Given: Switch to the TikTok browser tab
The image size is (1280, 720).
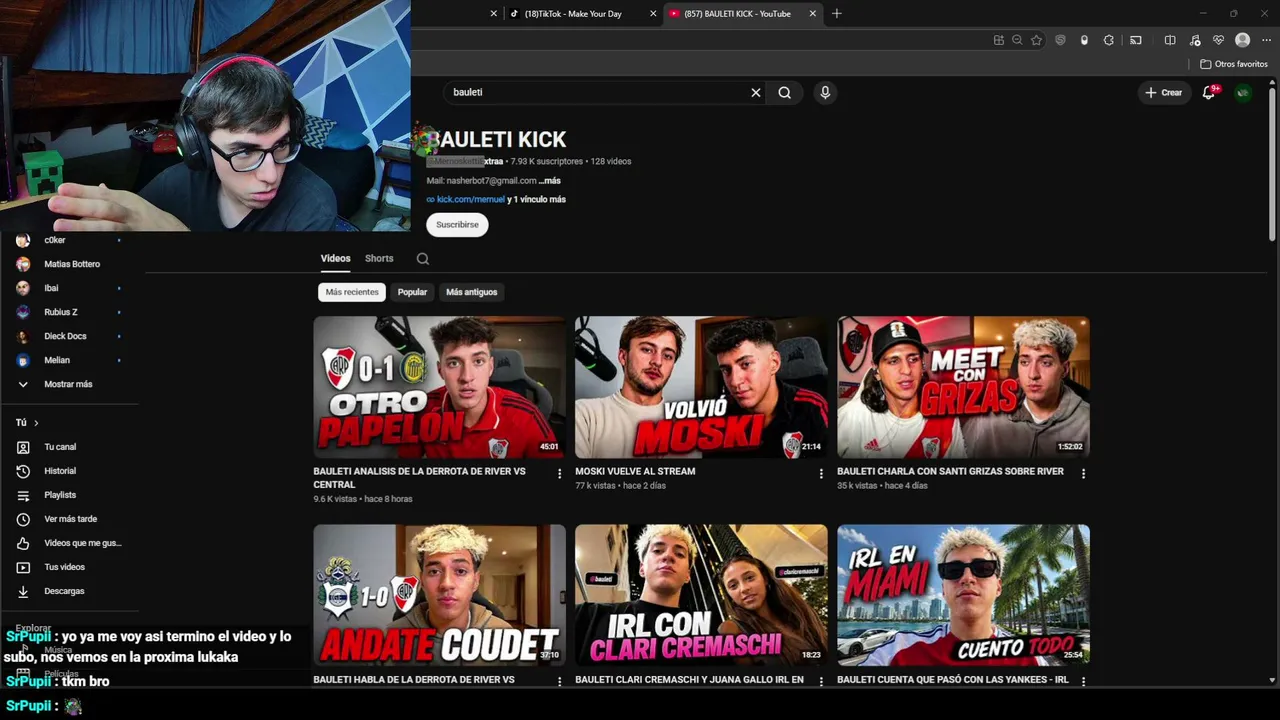Looking at the screenshot, I should pyautogui.click(x=573, y=14).
